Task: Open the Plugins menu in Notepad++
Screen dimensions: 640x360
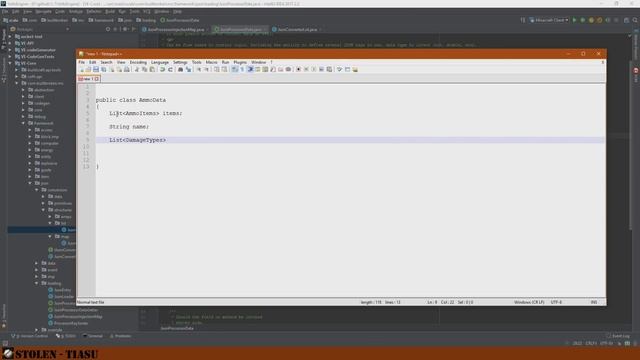Action: (240, 62)
